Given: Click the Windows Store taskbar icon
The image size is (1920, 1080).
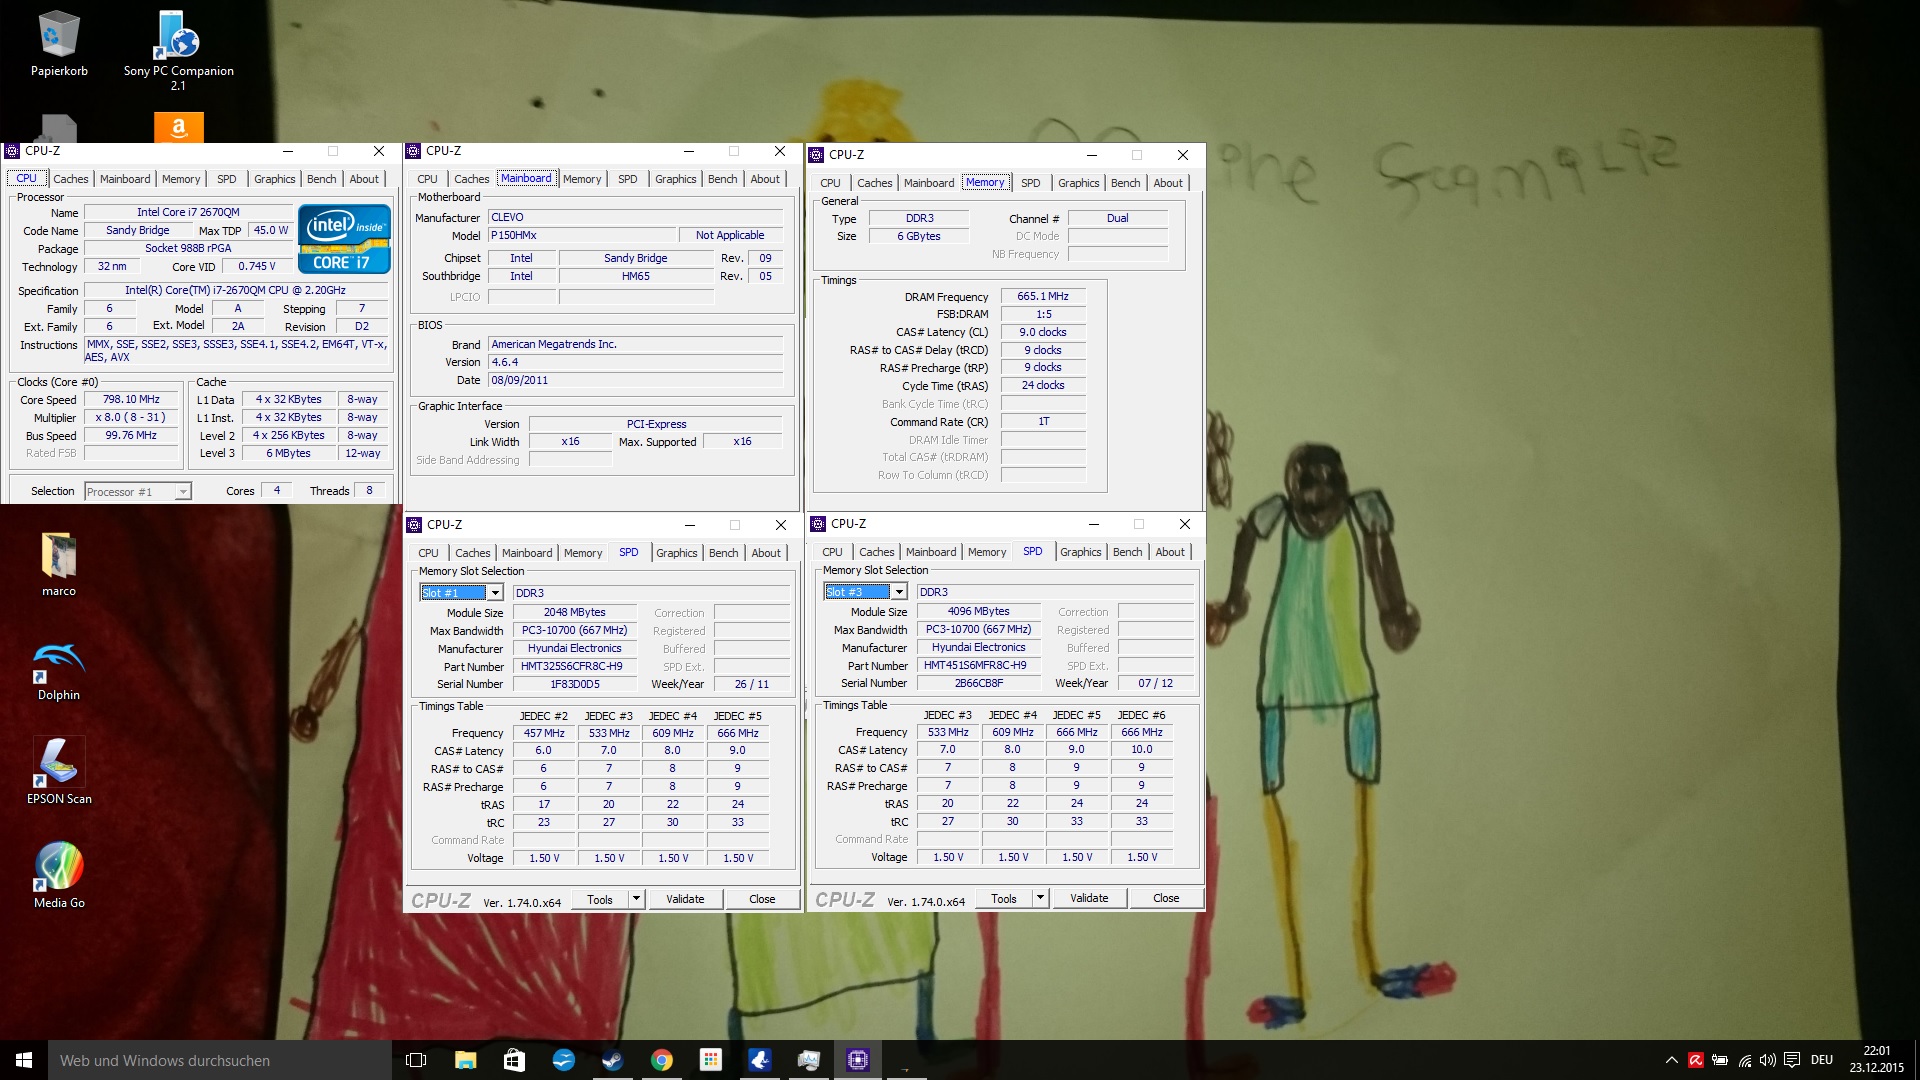Looking at the screenshot, I should [514, 1060].
